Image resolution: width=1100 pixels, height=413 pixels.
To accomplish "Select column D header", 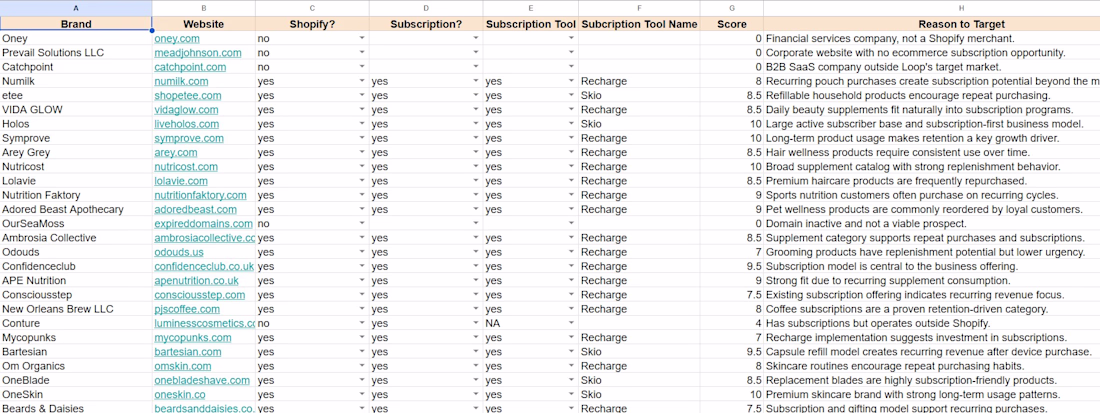I will tap(426, 8).
